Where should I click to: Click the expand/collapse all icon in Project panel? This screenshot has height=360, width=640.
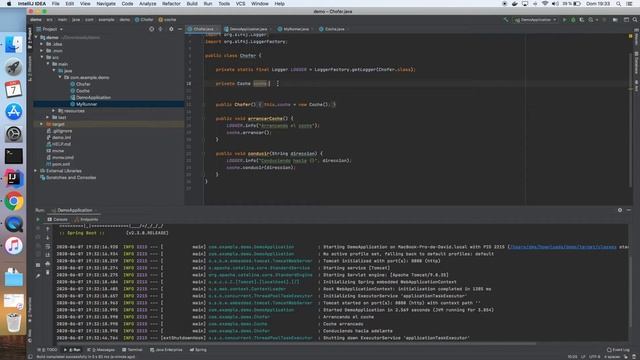point(161,29)
